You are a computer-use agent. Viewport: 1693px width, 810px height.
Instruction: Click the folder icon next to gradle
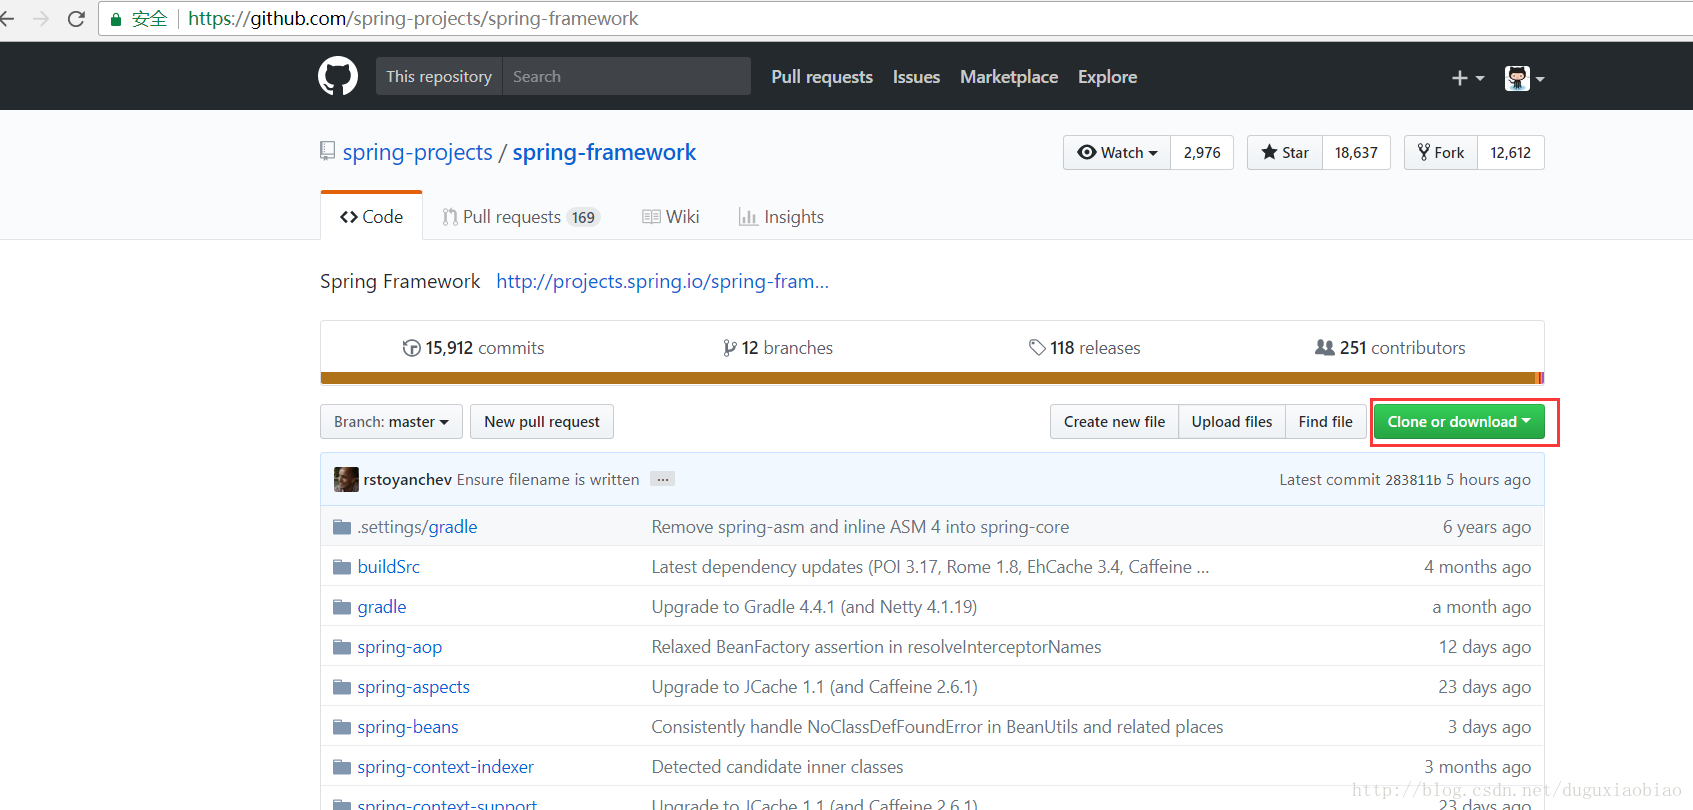(342, 607)
